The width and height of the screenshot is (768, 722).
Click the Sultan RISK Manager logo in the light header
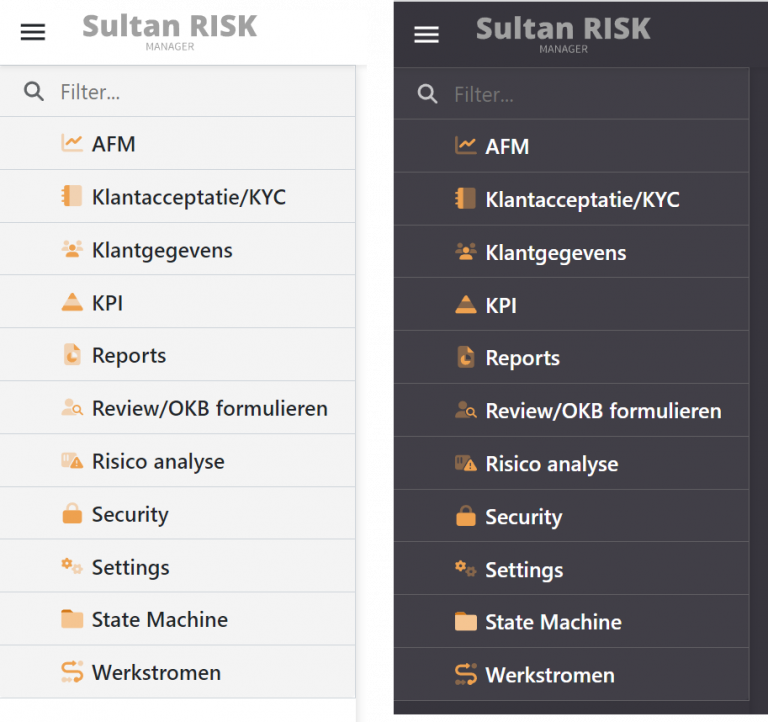169,30
